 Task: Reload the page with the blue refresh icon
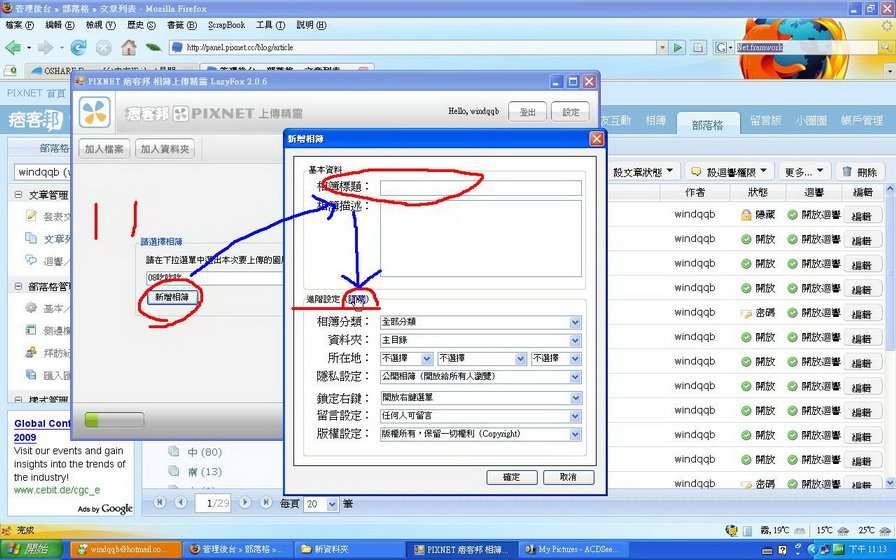(x=78, y=47)
